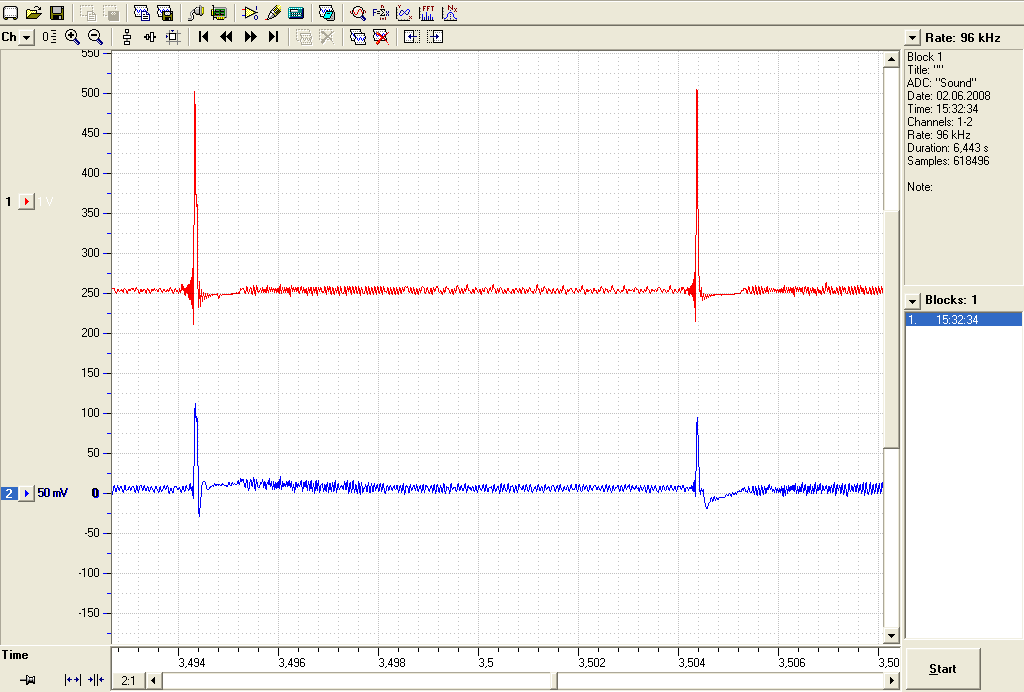The image size is (1024, 692).
Task: Click the waveform magnifier analysis icon
Action: (x=357, y=12)
